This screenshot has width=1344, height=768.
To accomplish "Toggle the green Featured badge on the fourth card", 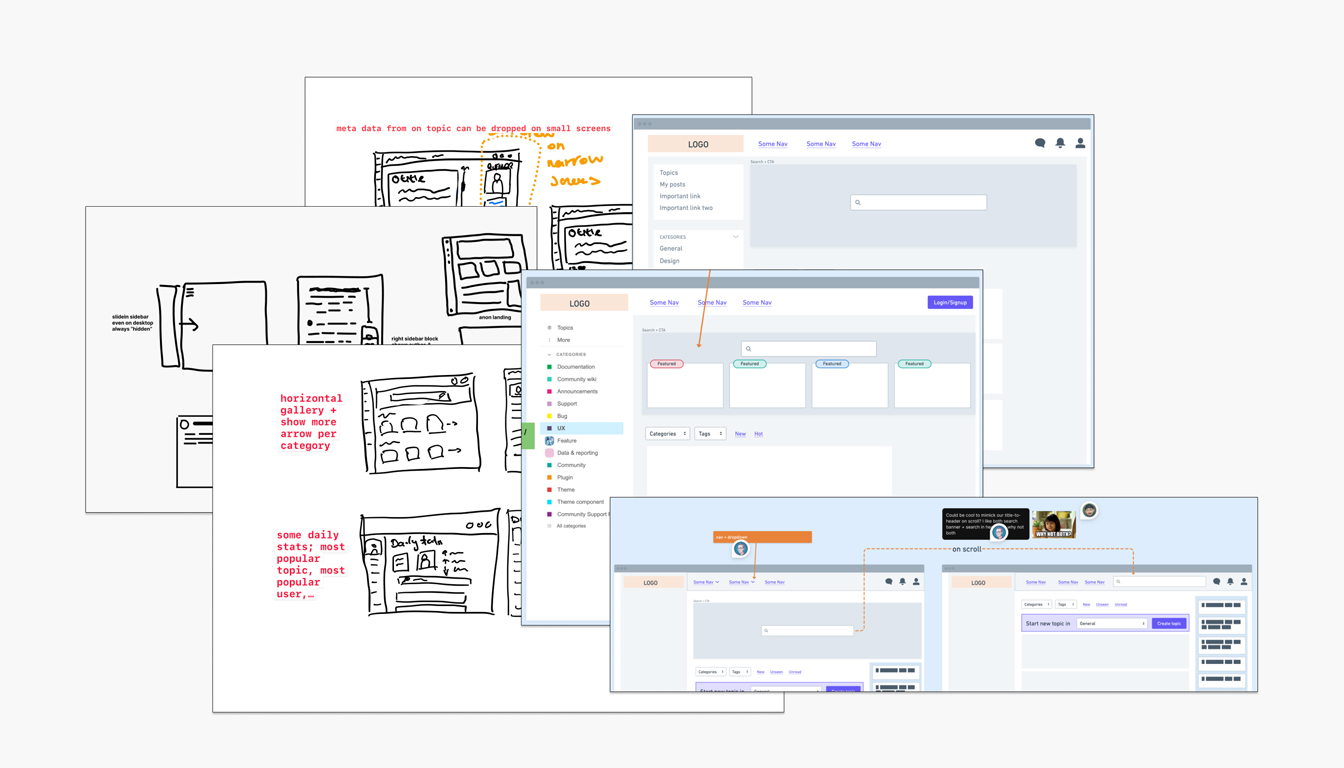I will [x=913, y=363].
